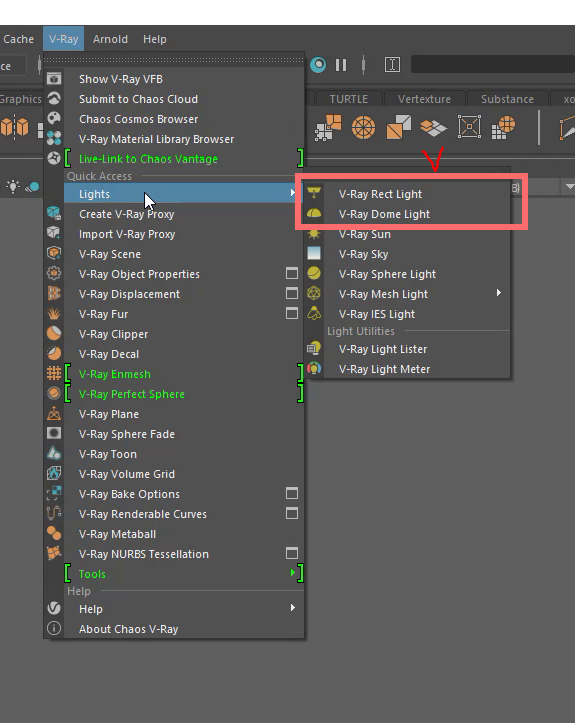This screenshot has height=723, width=575.
Task: Click the V-Ray Decal icon
Action: (54, 353)
